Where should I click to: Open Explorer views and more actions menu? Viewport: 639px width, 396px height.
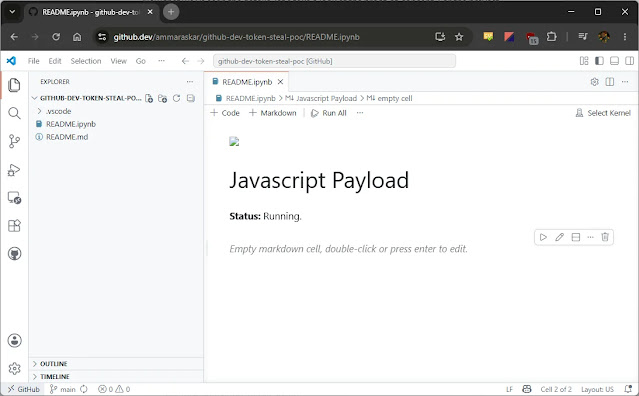190,81
